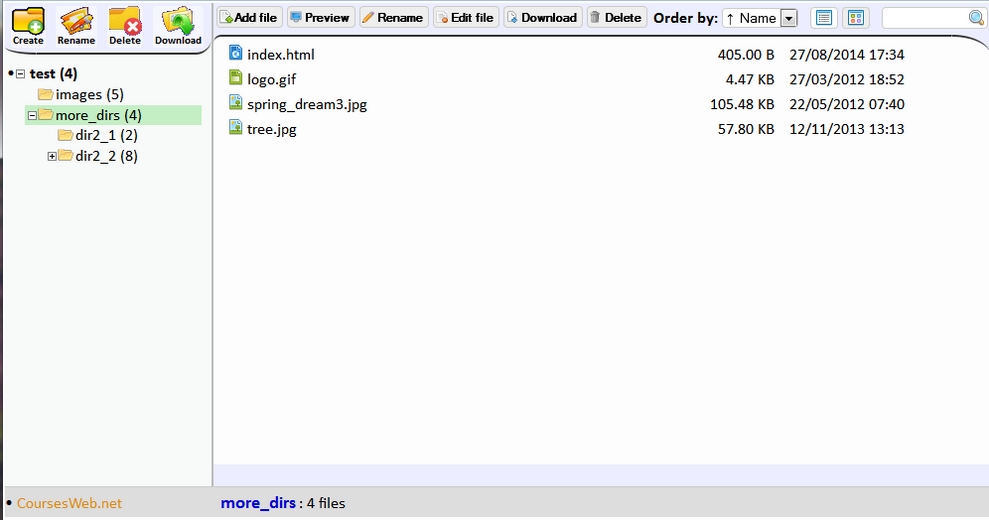Switch to list view icon

coord(824,18)
